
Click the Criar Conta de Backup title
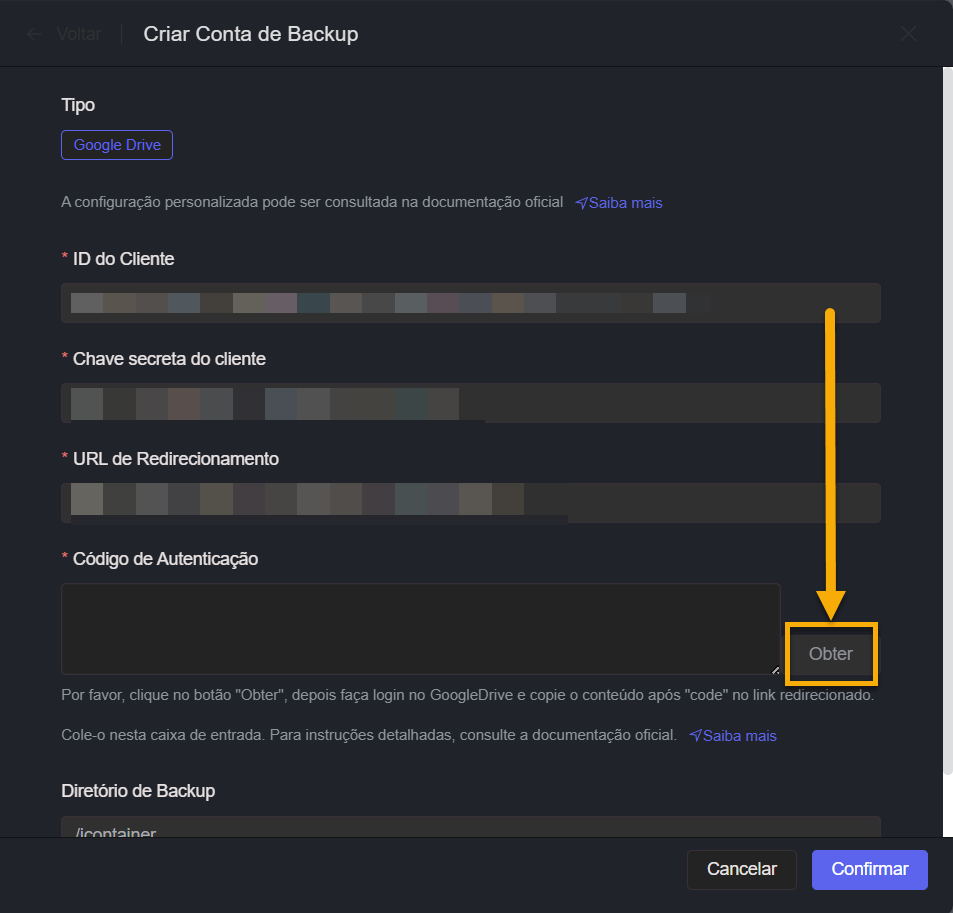coord(250,34)
